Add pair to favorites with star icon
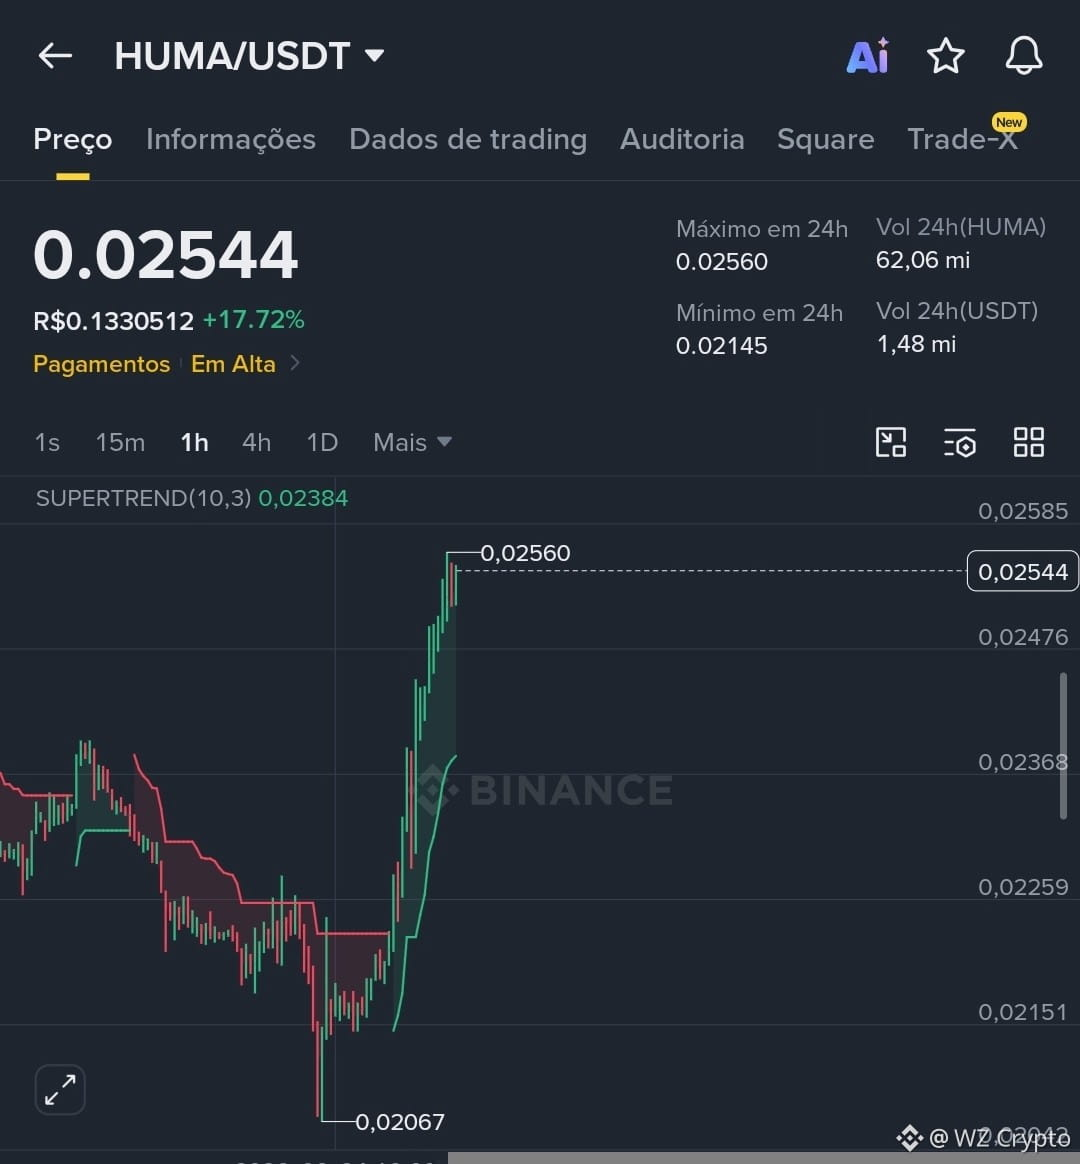The height and width of the screenshot is (1164, 1080). (946, 56)
